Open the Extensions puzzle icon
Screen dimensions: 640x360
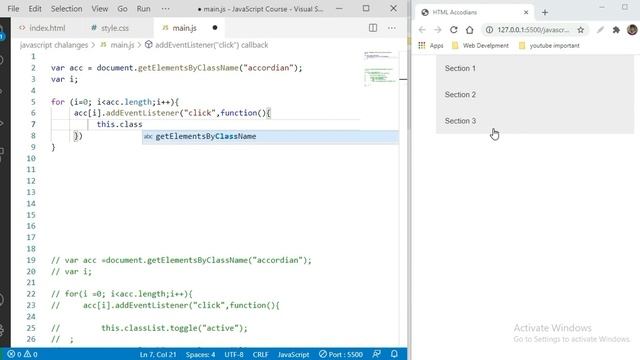616,30
